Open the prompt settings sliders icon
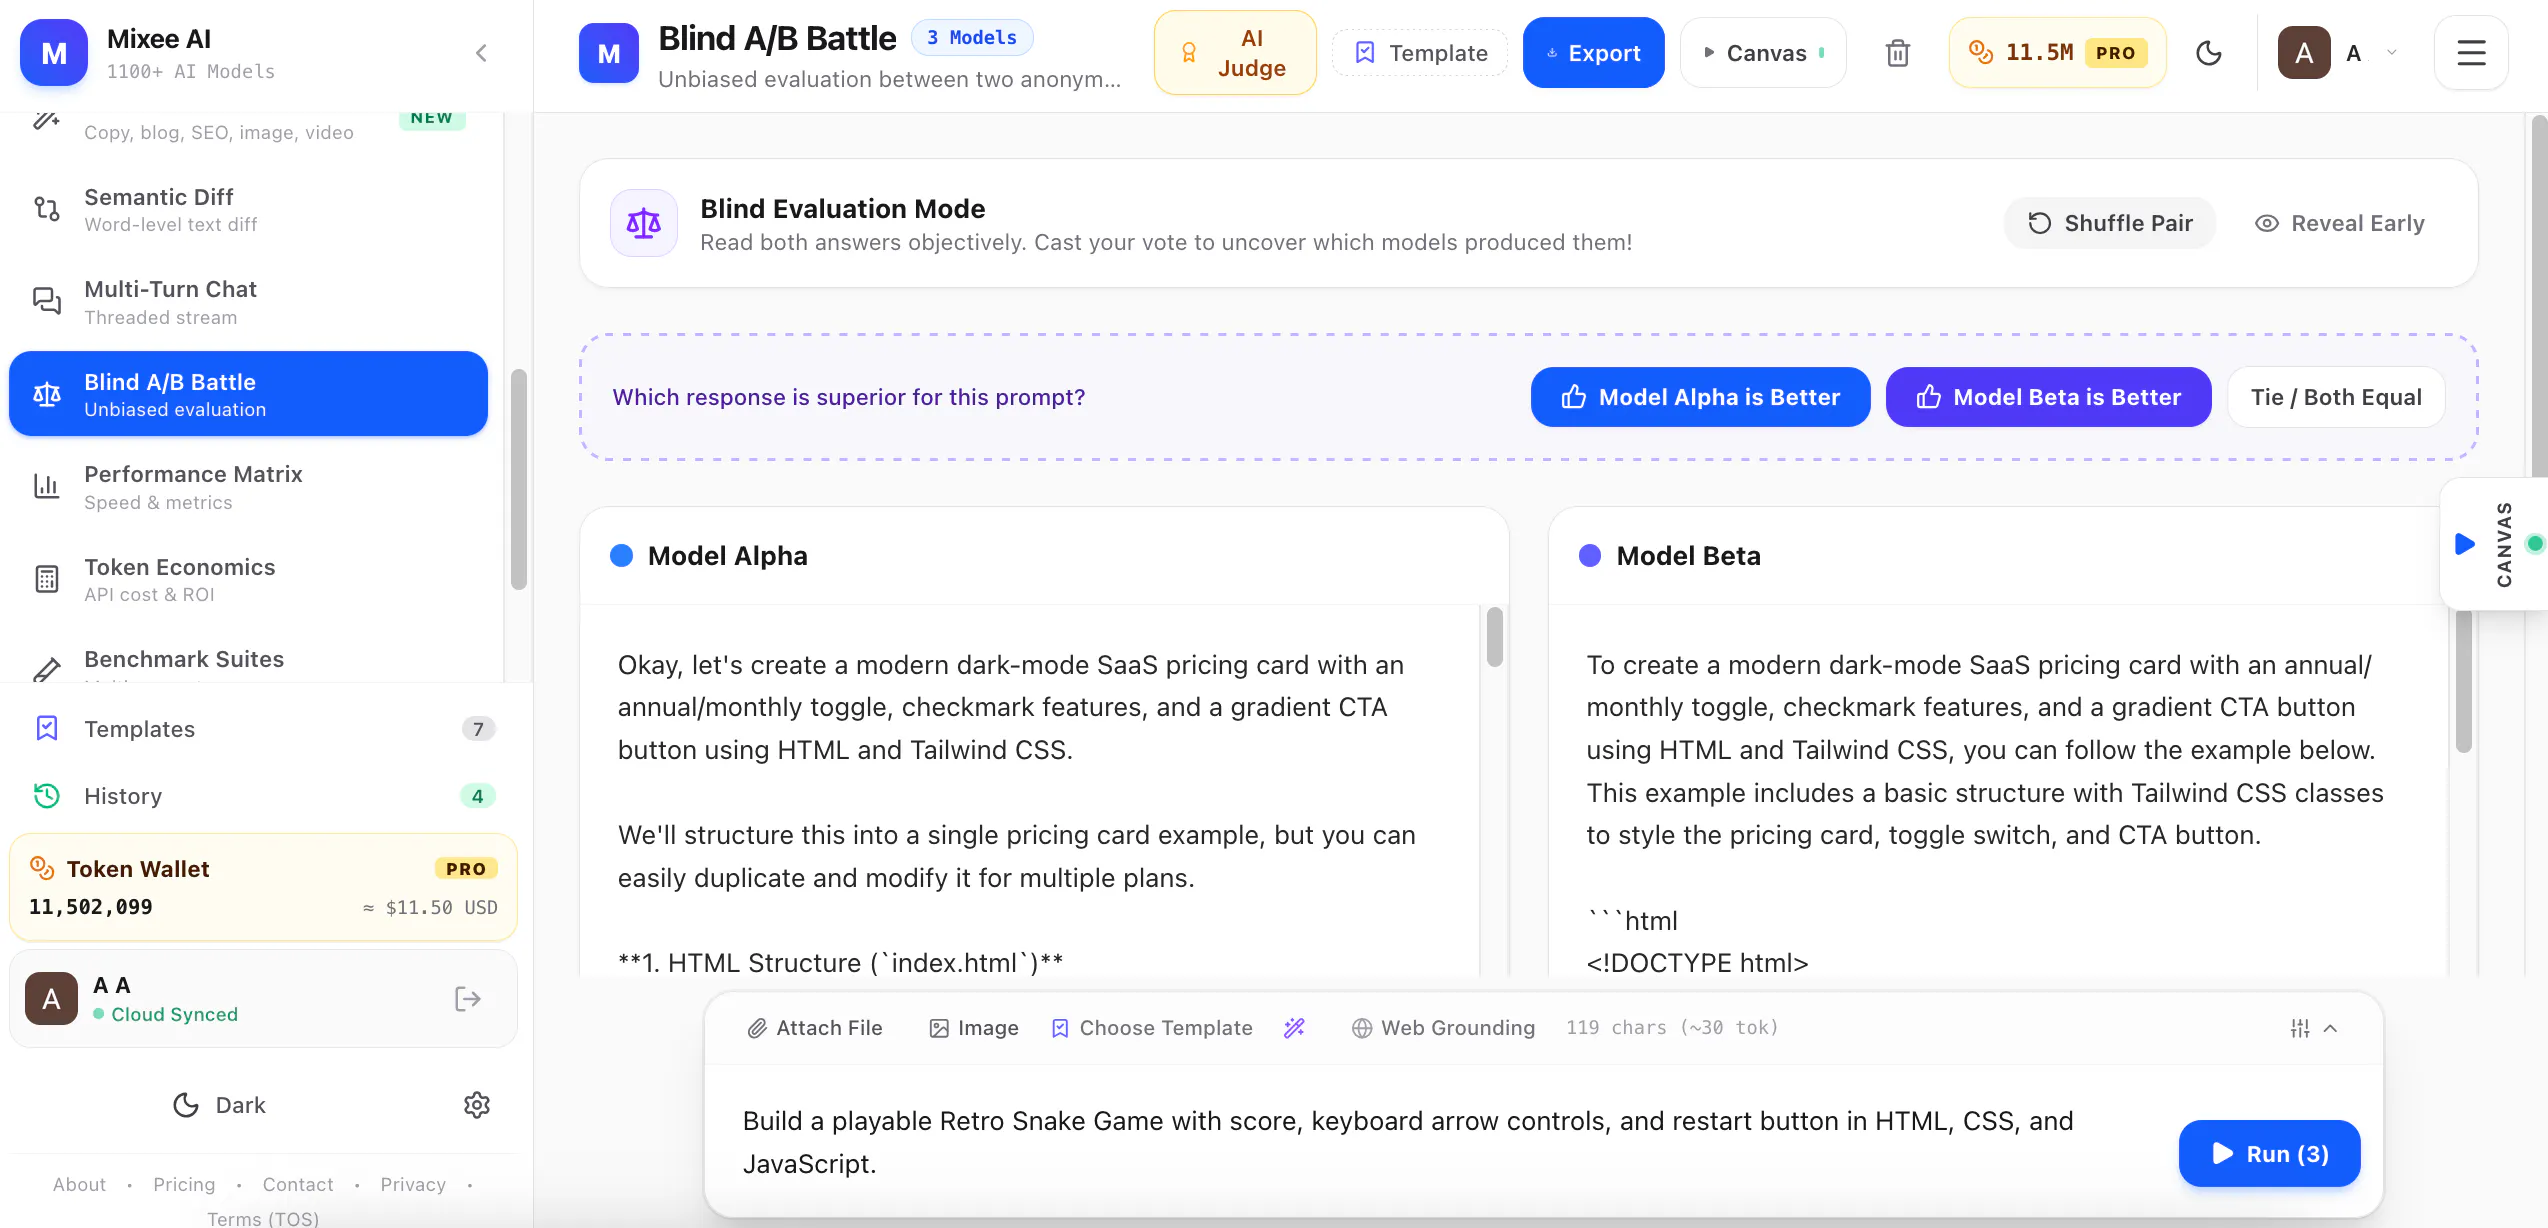Image resolution: width=2548 pixels, height=1228 pixels. (x=2300, y=1028)
